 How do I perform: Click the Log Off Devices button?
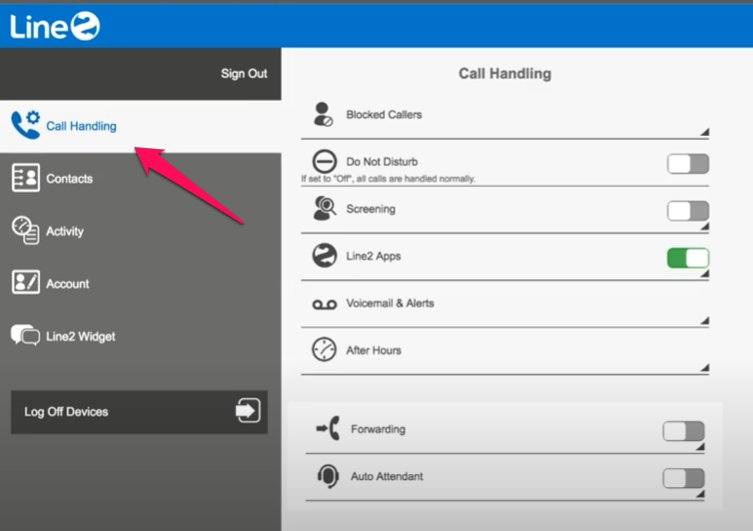pos(139,411)
